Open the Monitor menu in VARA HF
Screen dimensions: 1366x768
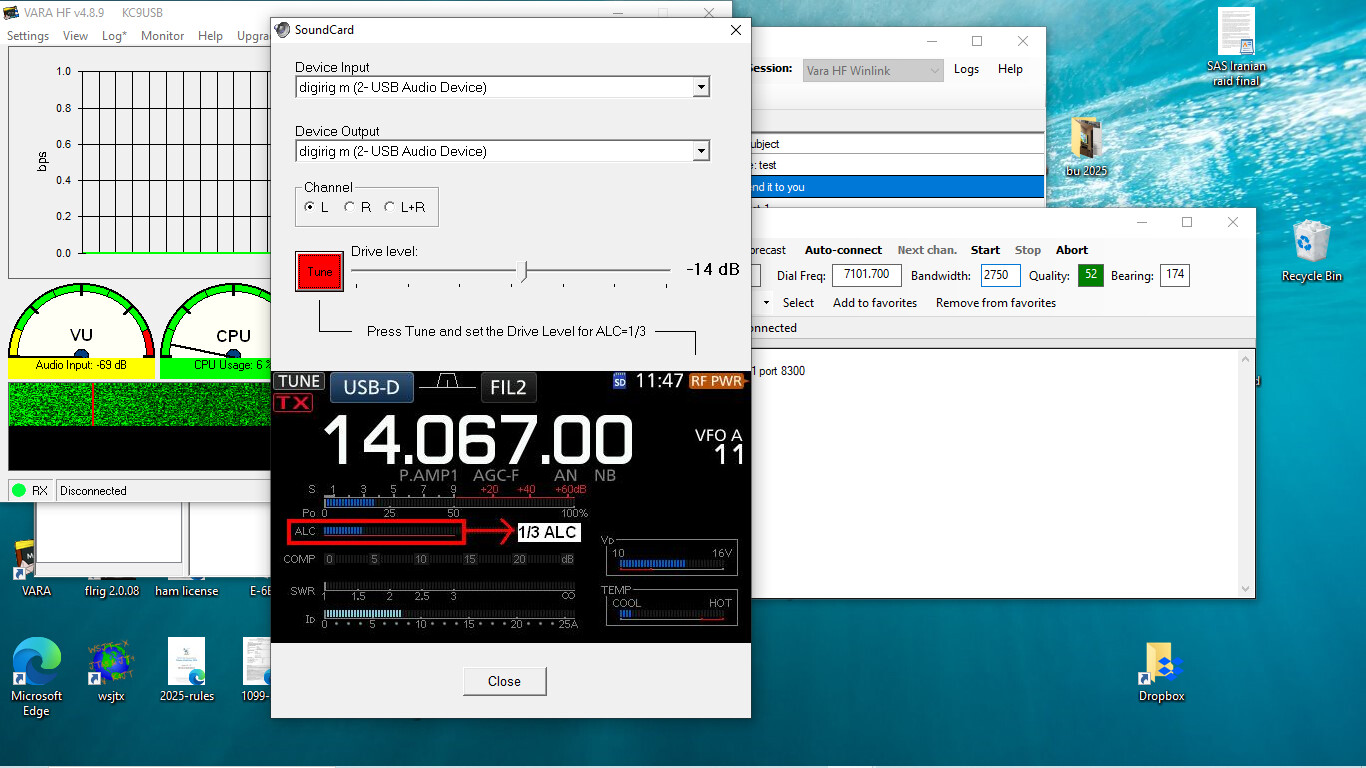[162, 36]
